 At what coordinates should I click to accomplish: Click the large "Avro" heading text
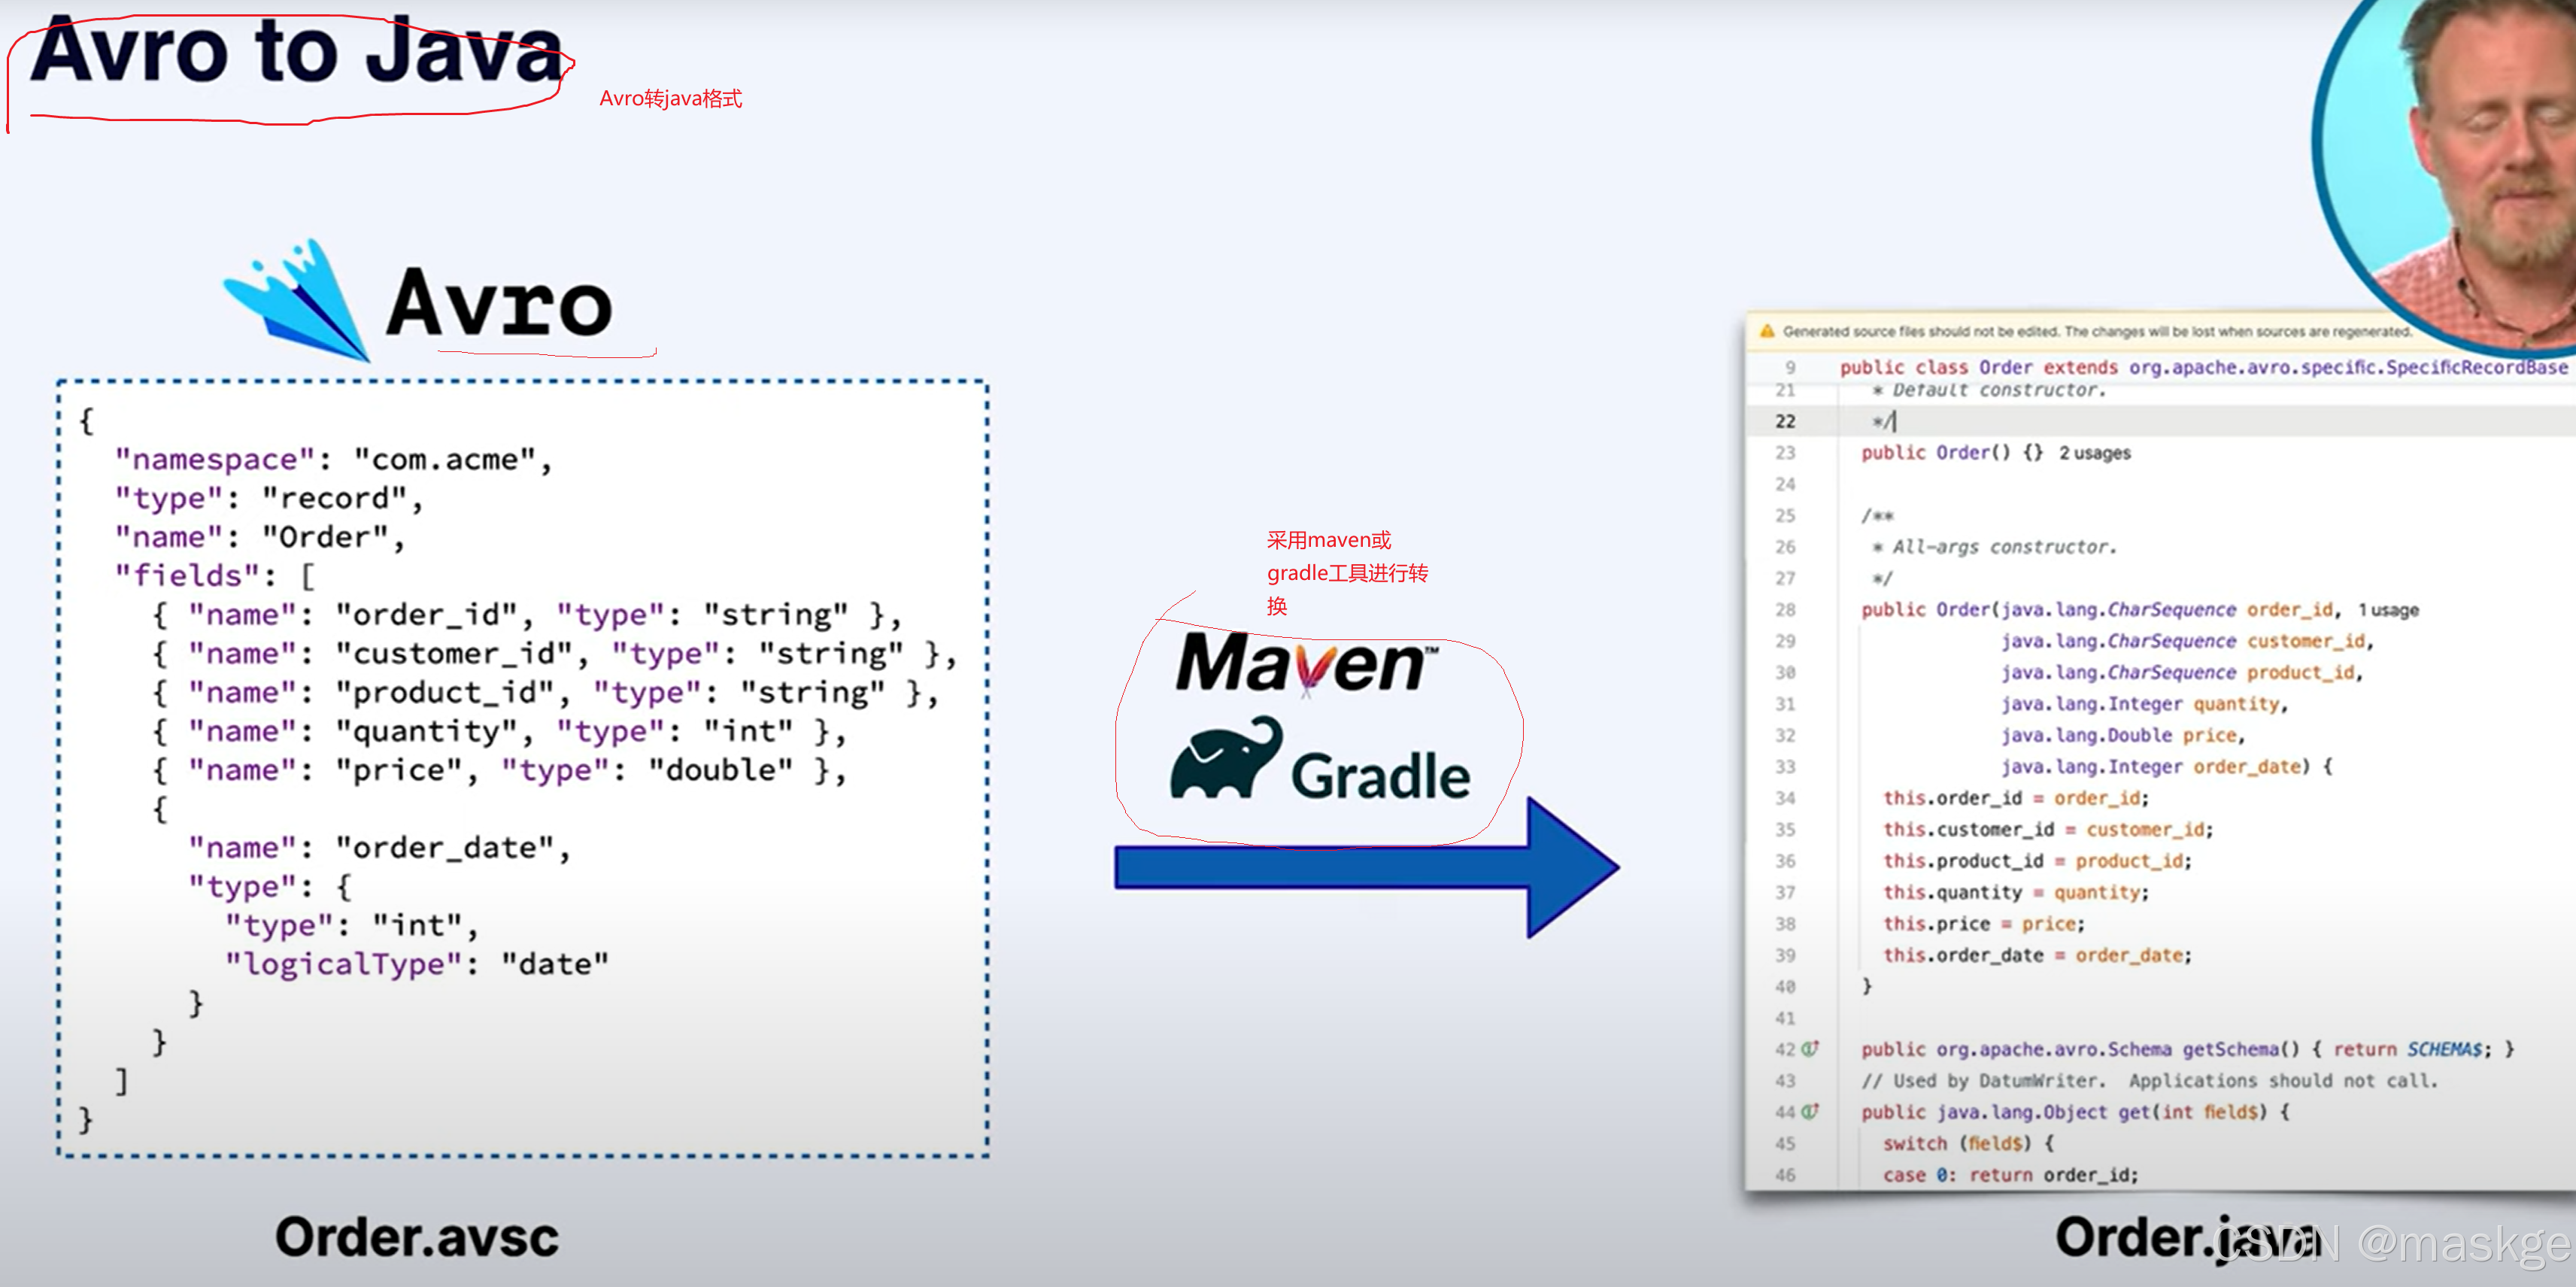tap(499, 304)
